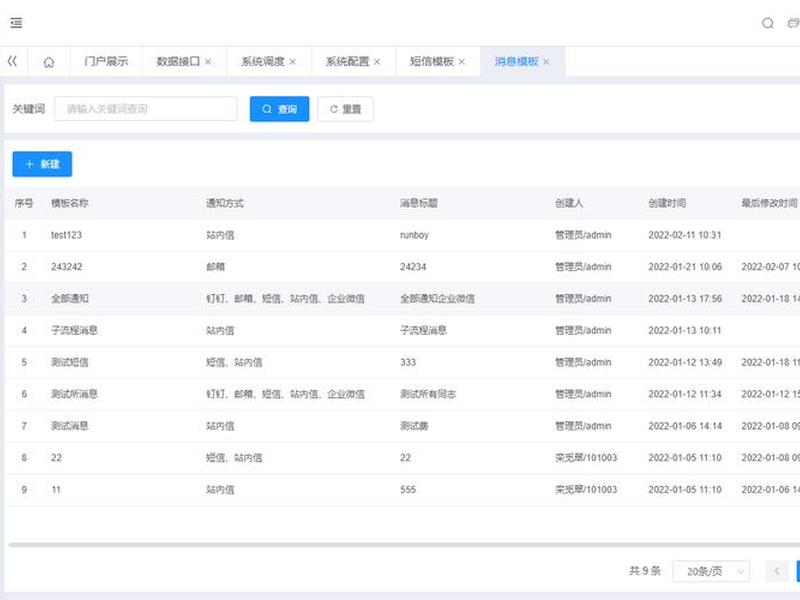Viewport: 800px width, 600px height.
Task: Click the 创建人 column header
Action: tap(569, 203)
